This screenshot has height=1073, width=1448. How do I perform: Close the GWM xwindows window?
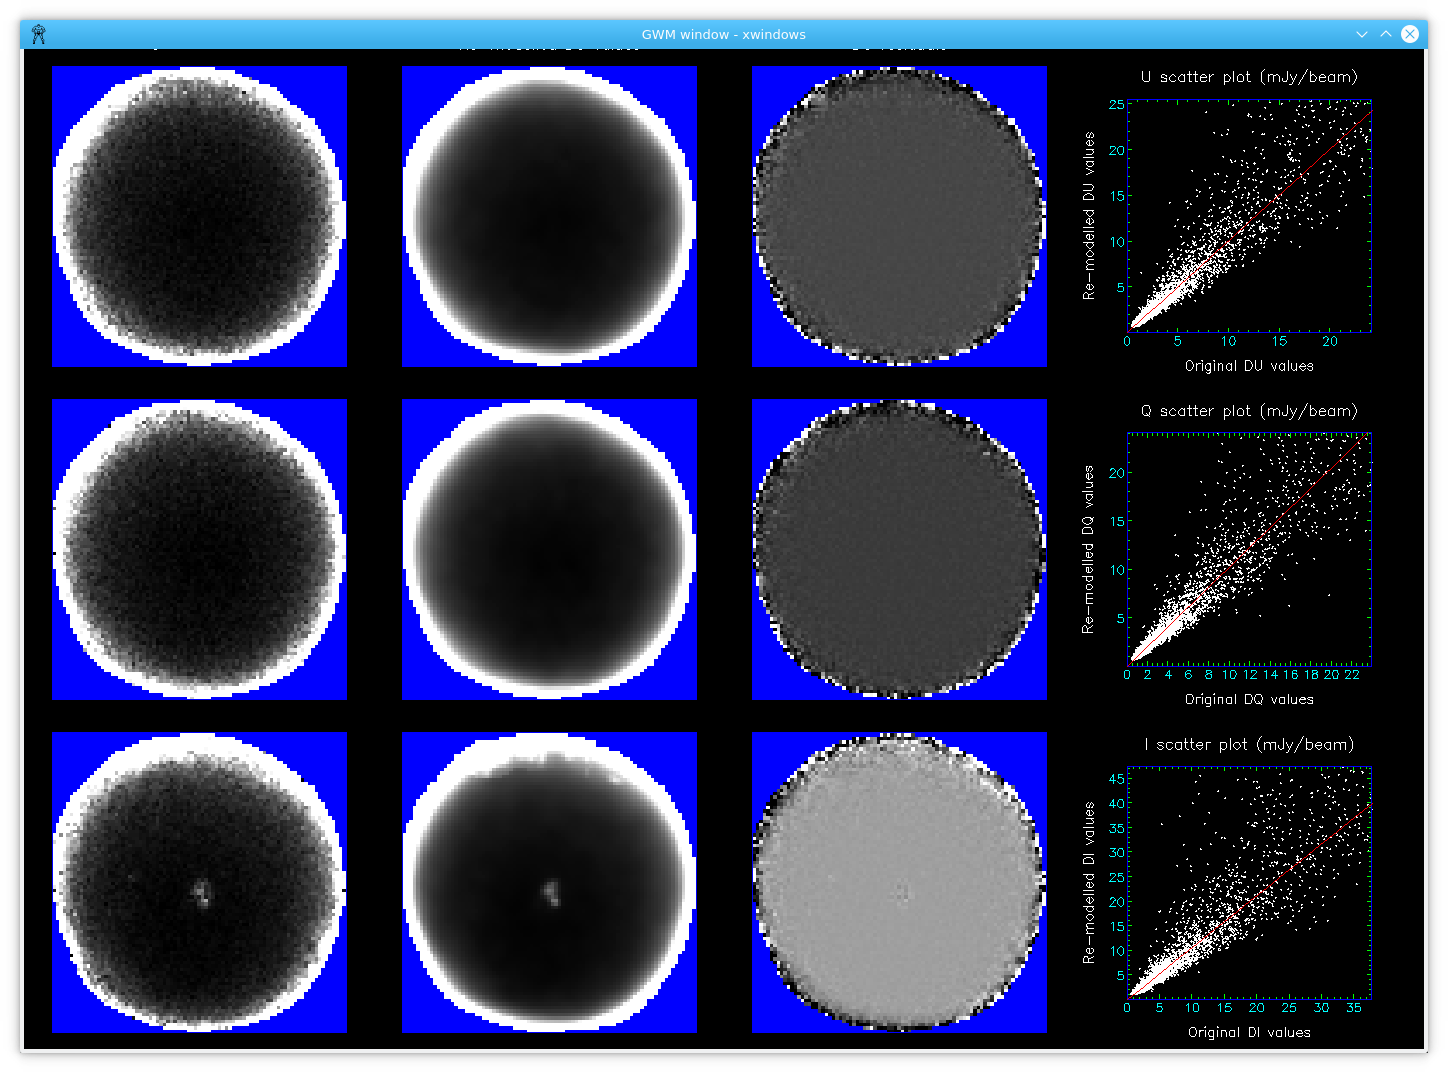point(1410,34)
